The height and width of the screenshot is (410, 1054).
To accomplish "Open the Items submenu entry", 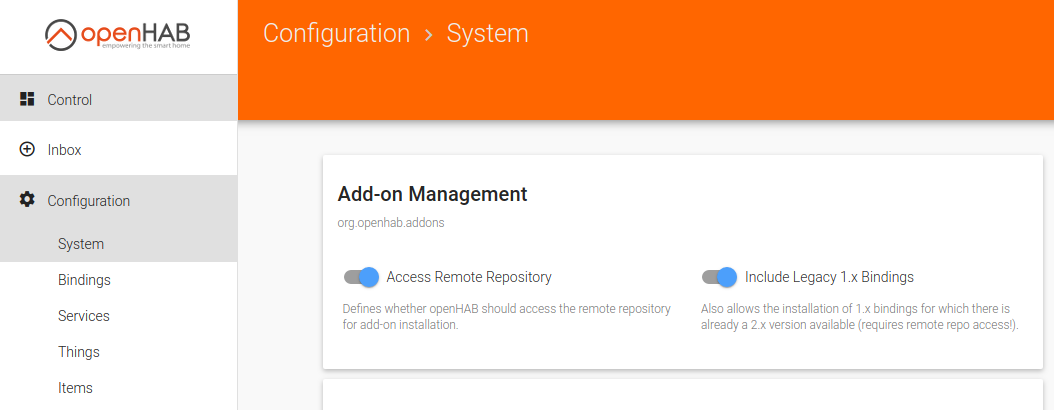I will (x=118, y=388).
